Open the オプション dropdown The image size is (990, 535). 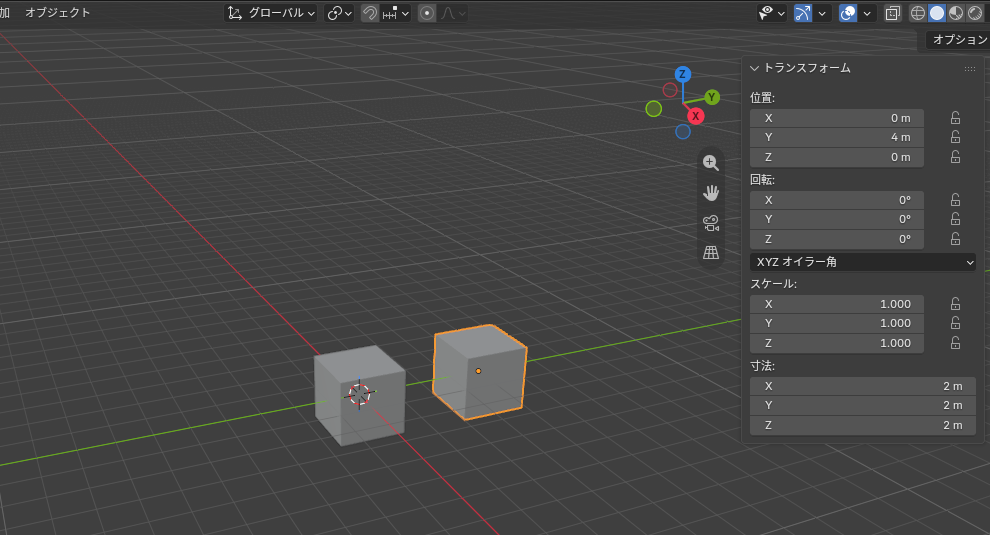point(958,40)
